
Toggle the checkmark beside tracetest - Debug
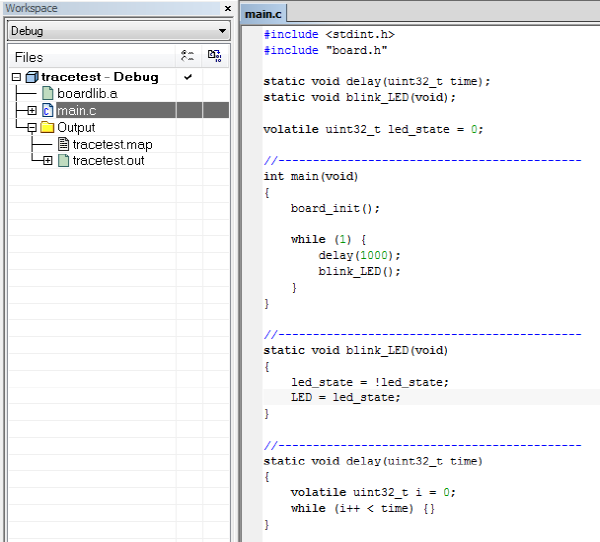click(x=188, y=77)
